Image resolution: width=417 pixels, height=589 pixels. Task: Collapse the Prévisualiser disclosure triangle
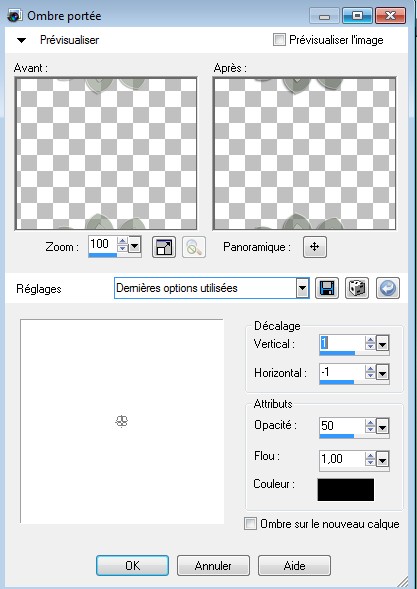point(21,40)
